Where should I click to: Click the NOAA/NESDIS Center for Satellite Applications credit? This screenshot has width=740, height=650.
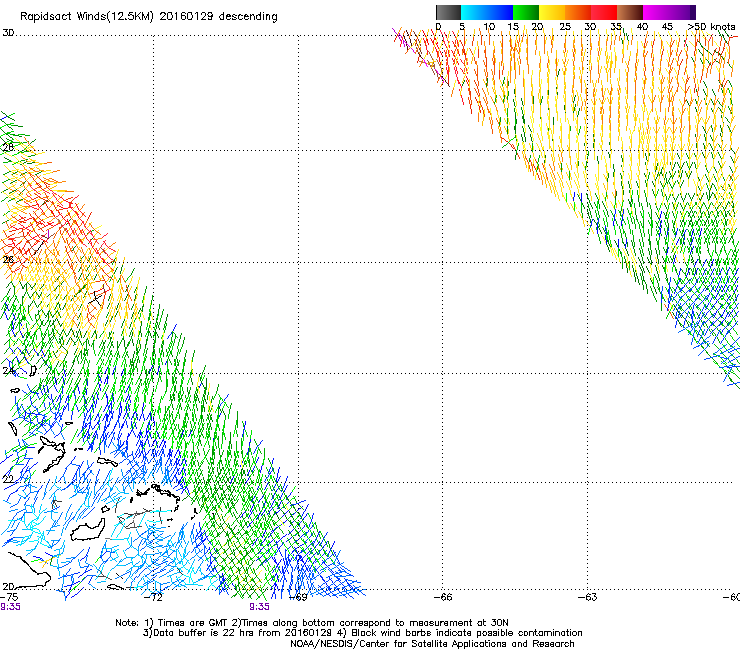tap(432, 644)
